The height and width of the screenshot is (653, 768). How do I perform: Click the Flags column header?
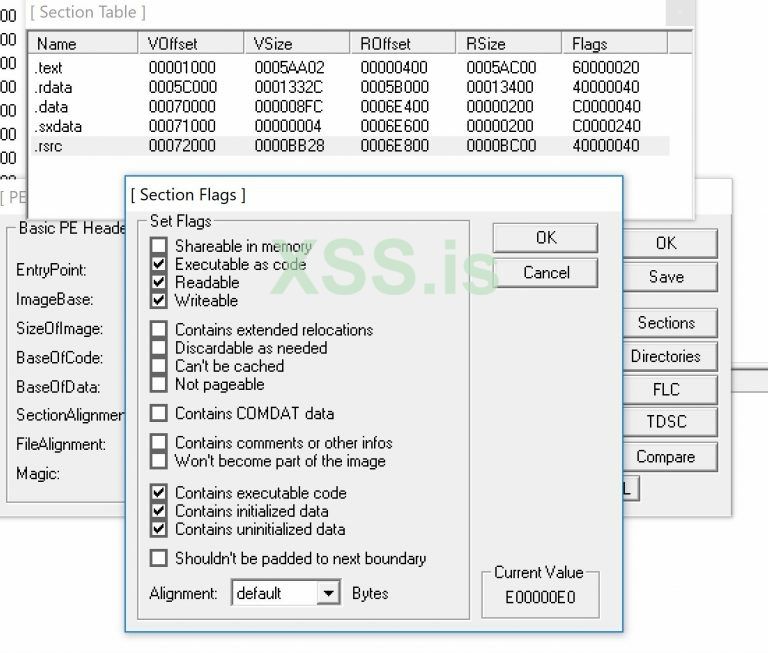tap(614, 44)
